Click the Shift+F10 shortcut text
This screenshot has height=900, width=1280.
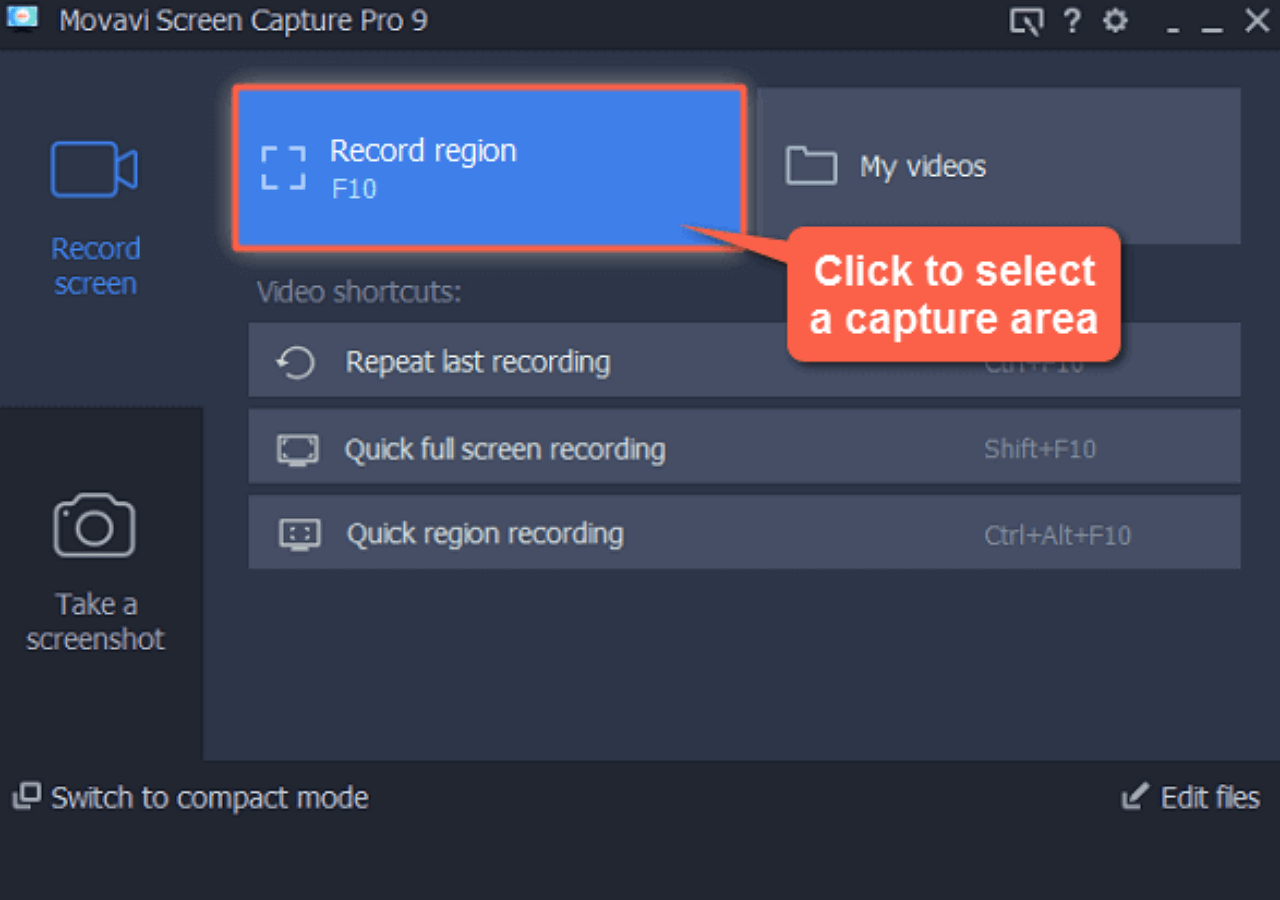tap(1040, 449)
